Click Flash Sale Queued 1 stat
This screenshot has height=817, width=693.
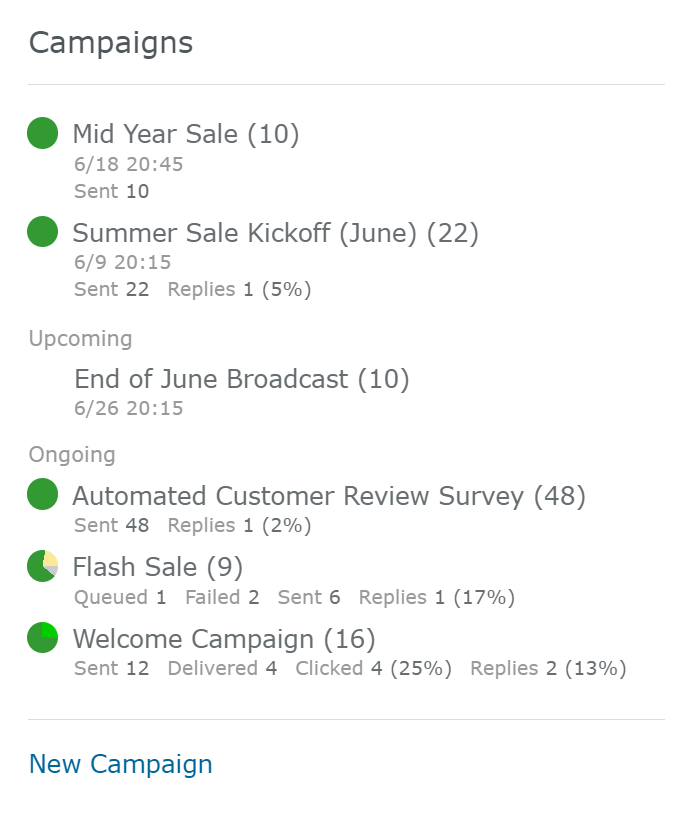(x=120, y=597)
